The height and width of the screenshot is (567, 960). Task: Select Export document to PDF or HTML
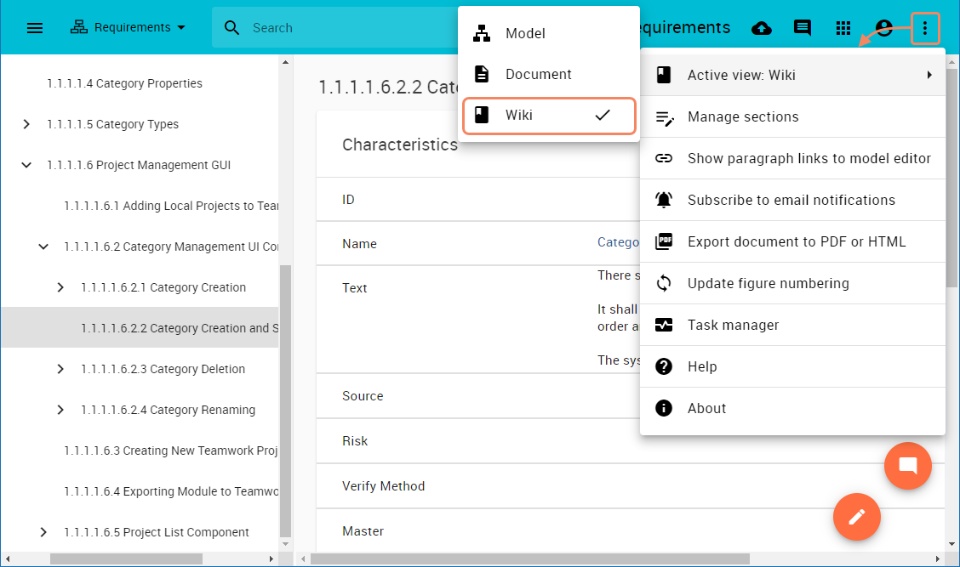click(x=792, y=242)
